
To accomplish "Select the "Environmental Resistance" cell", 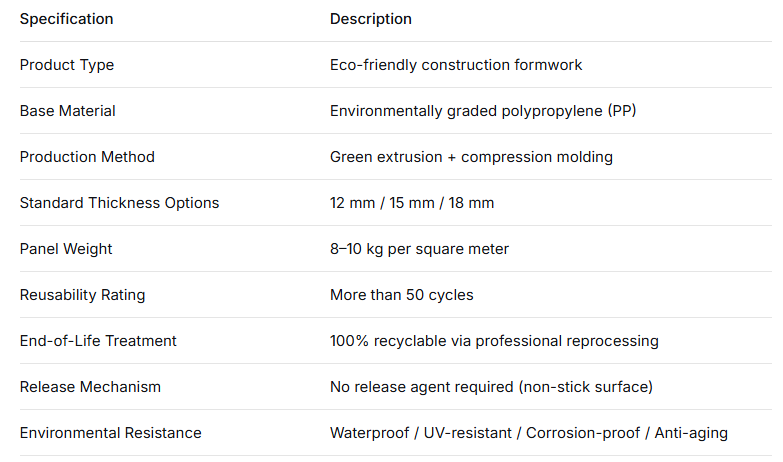I will pyautogui.click(x=110, y=433).
